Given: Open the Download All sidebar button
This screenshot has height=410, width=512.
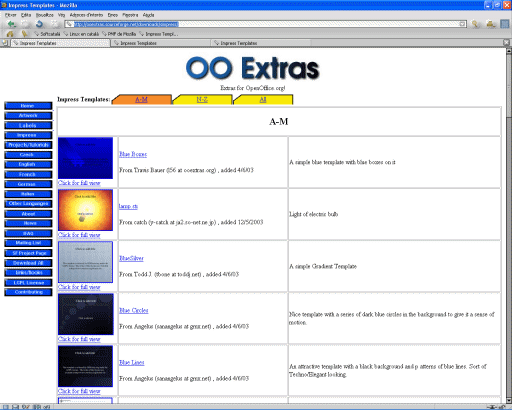Looking at the screenshot, I should pyautogui.click(x=28, y=263).
